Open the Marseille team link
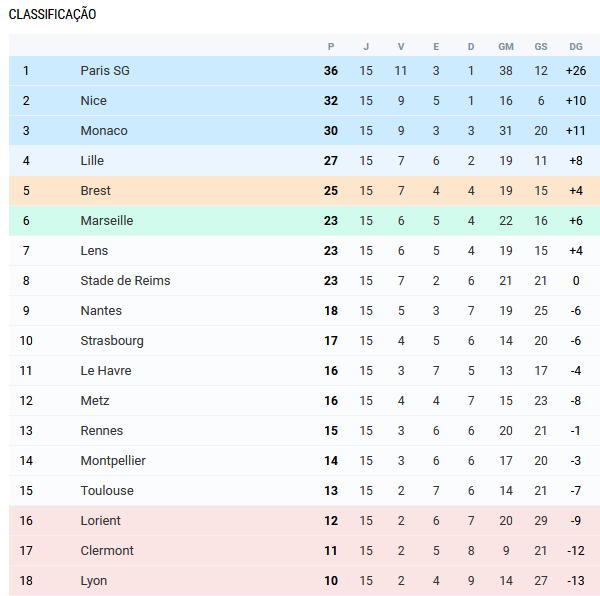 (x=106, y=221)
